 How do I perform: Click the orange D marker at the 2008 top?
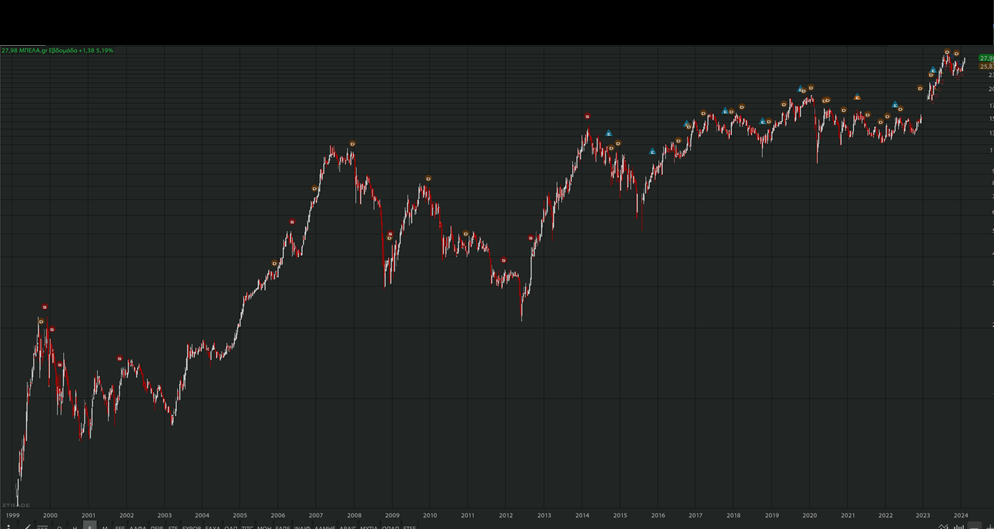pos(352,144)
